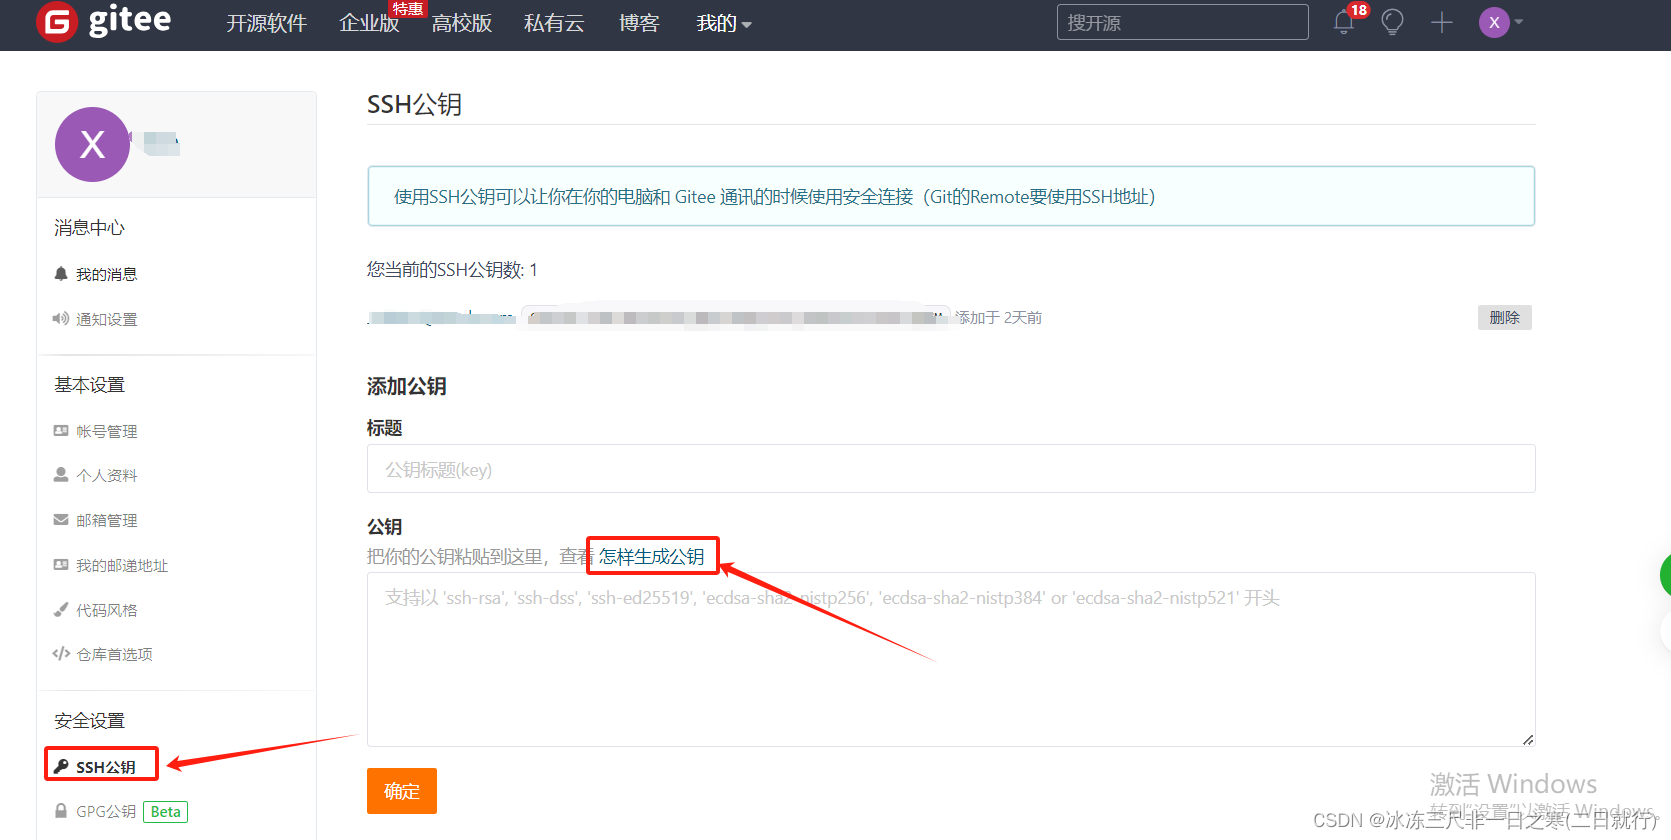Open 高校版 navigation item

click(462, 23)
